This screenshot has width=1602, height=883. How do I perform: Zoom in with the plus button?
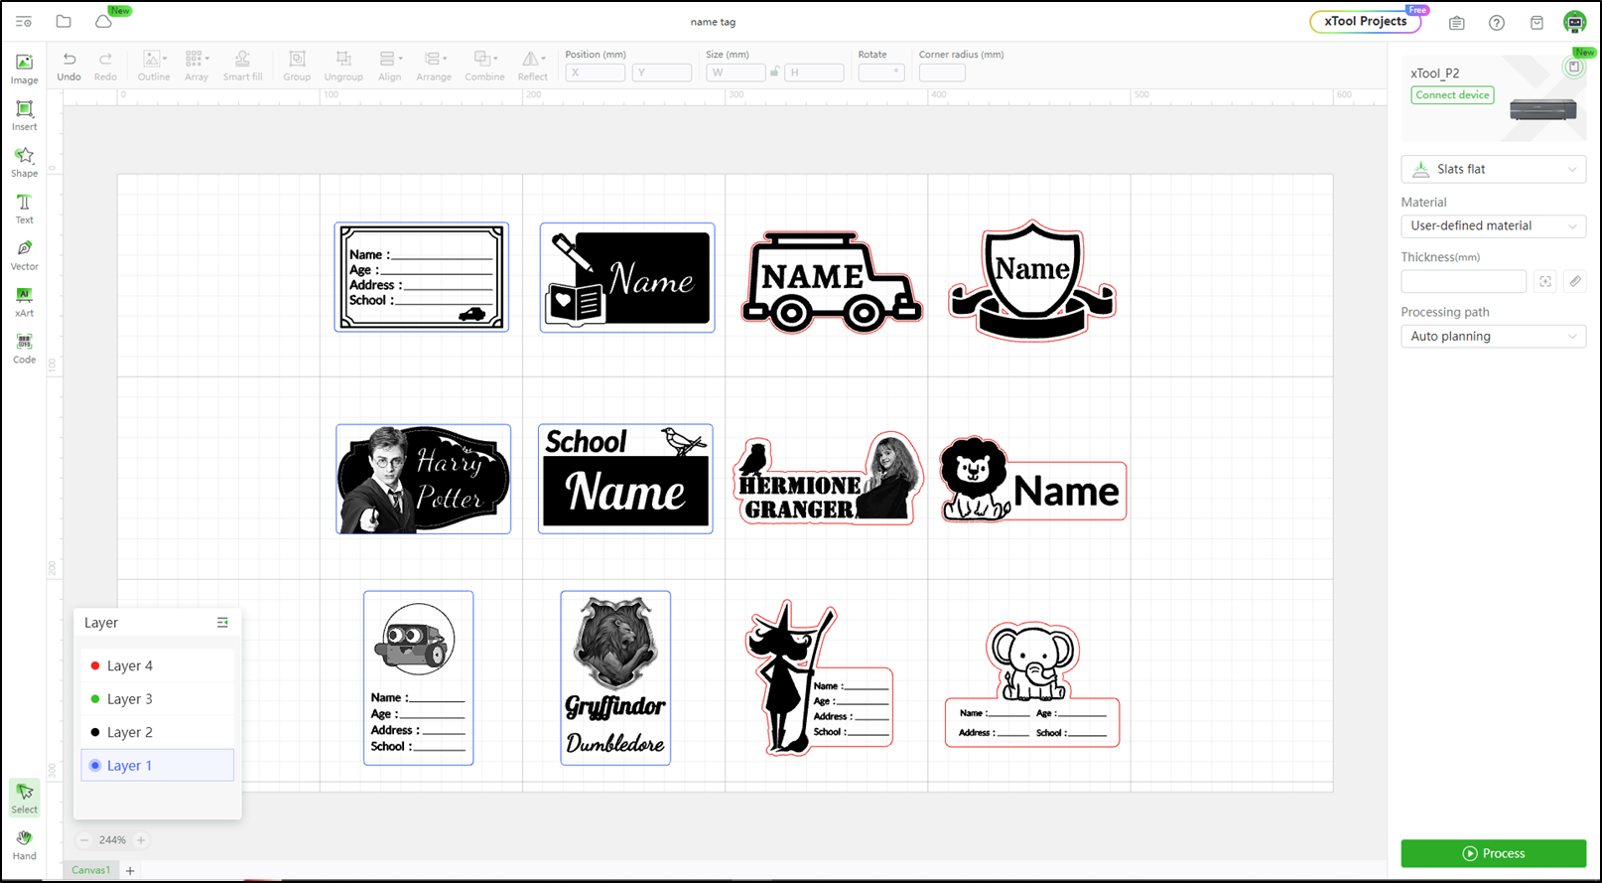141,840
